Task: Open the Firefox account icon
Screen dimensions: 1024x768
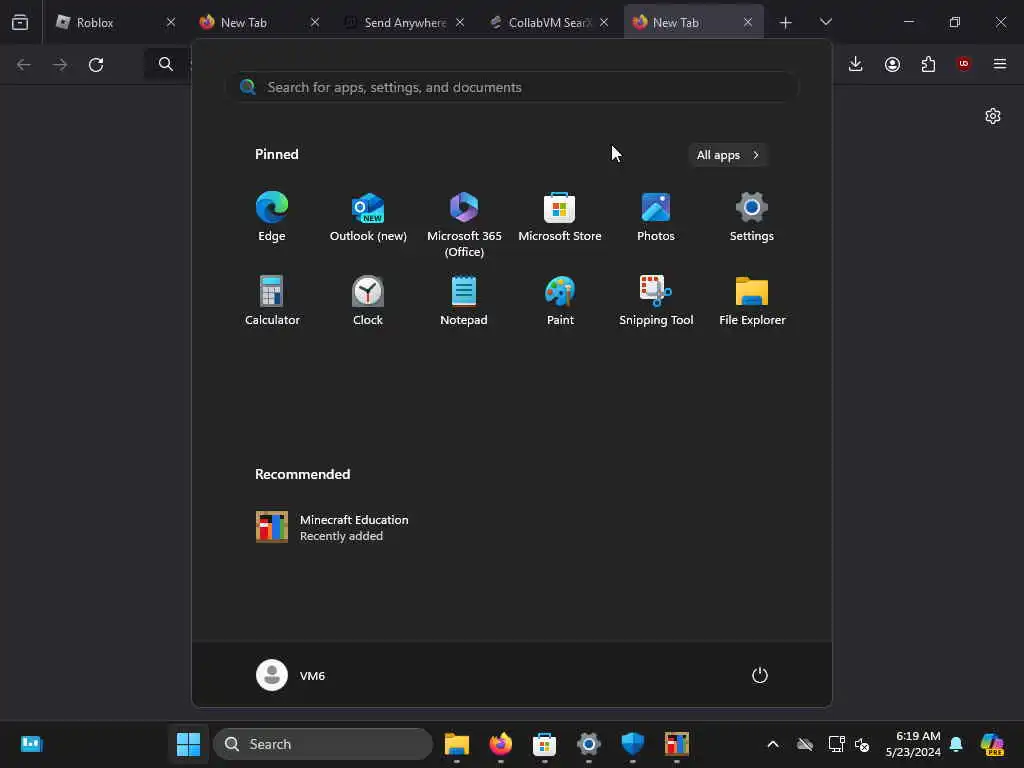Action: point(892,64)
